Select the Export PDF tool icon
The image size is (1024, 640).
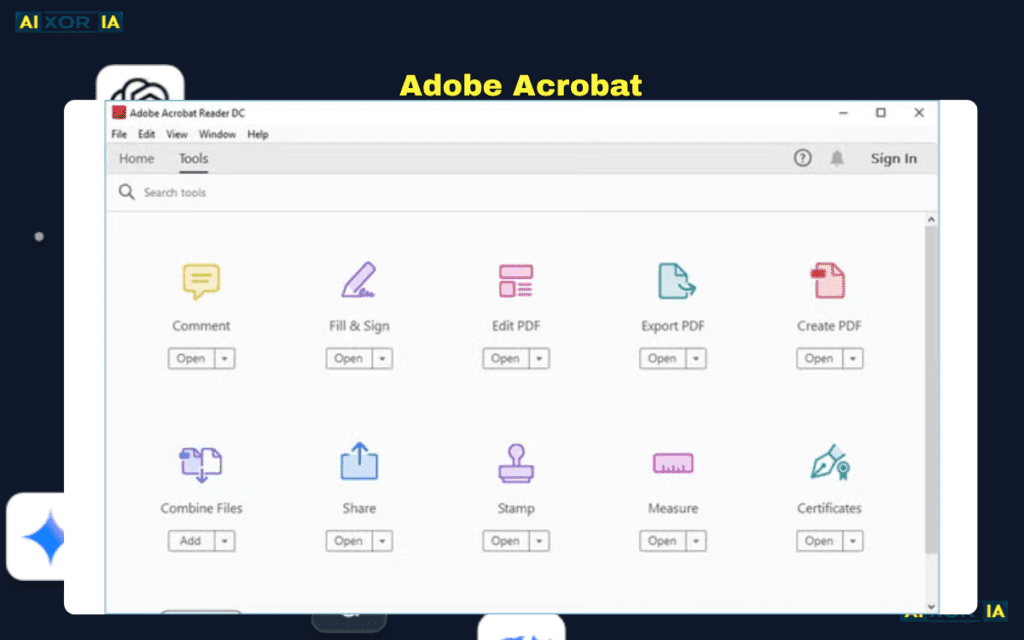(672, 280)
